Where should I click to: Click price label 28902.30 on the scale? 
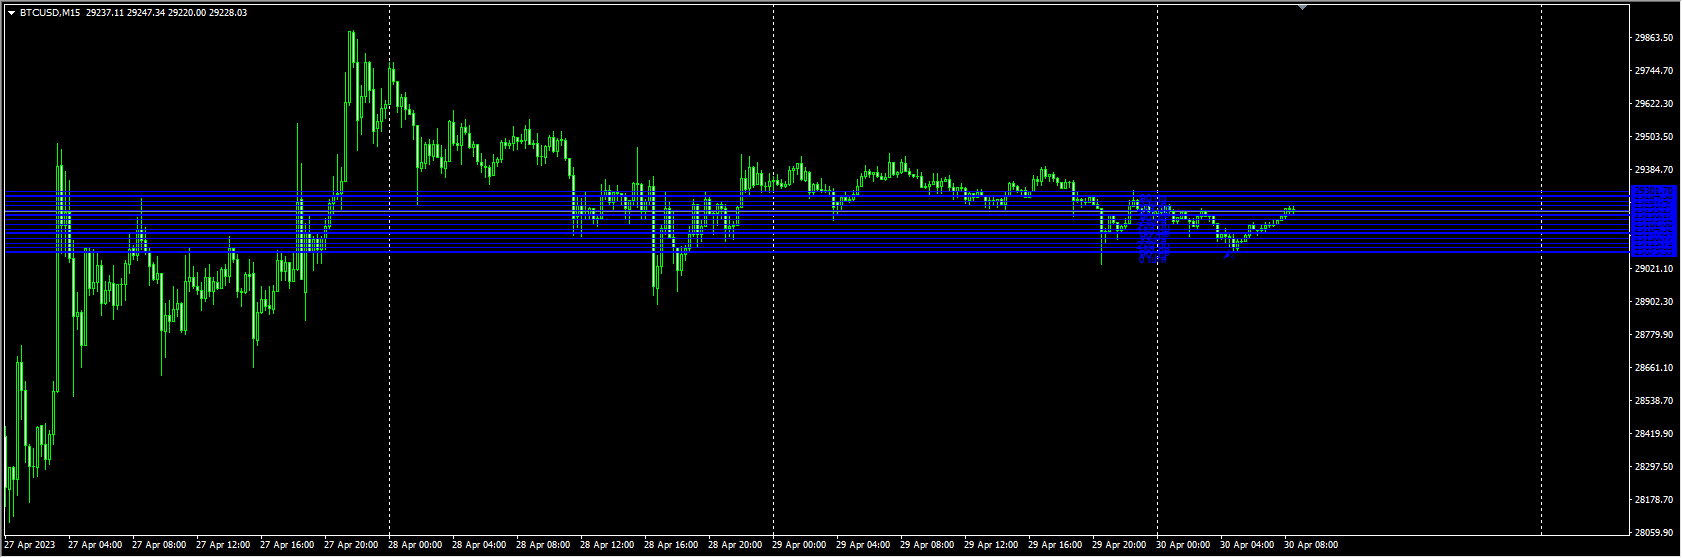click(x=1654, y=302)
